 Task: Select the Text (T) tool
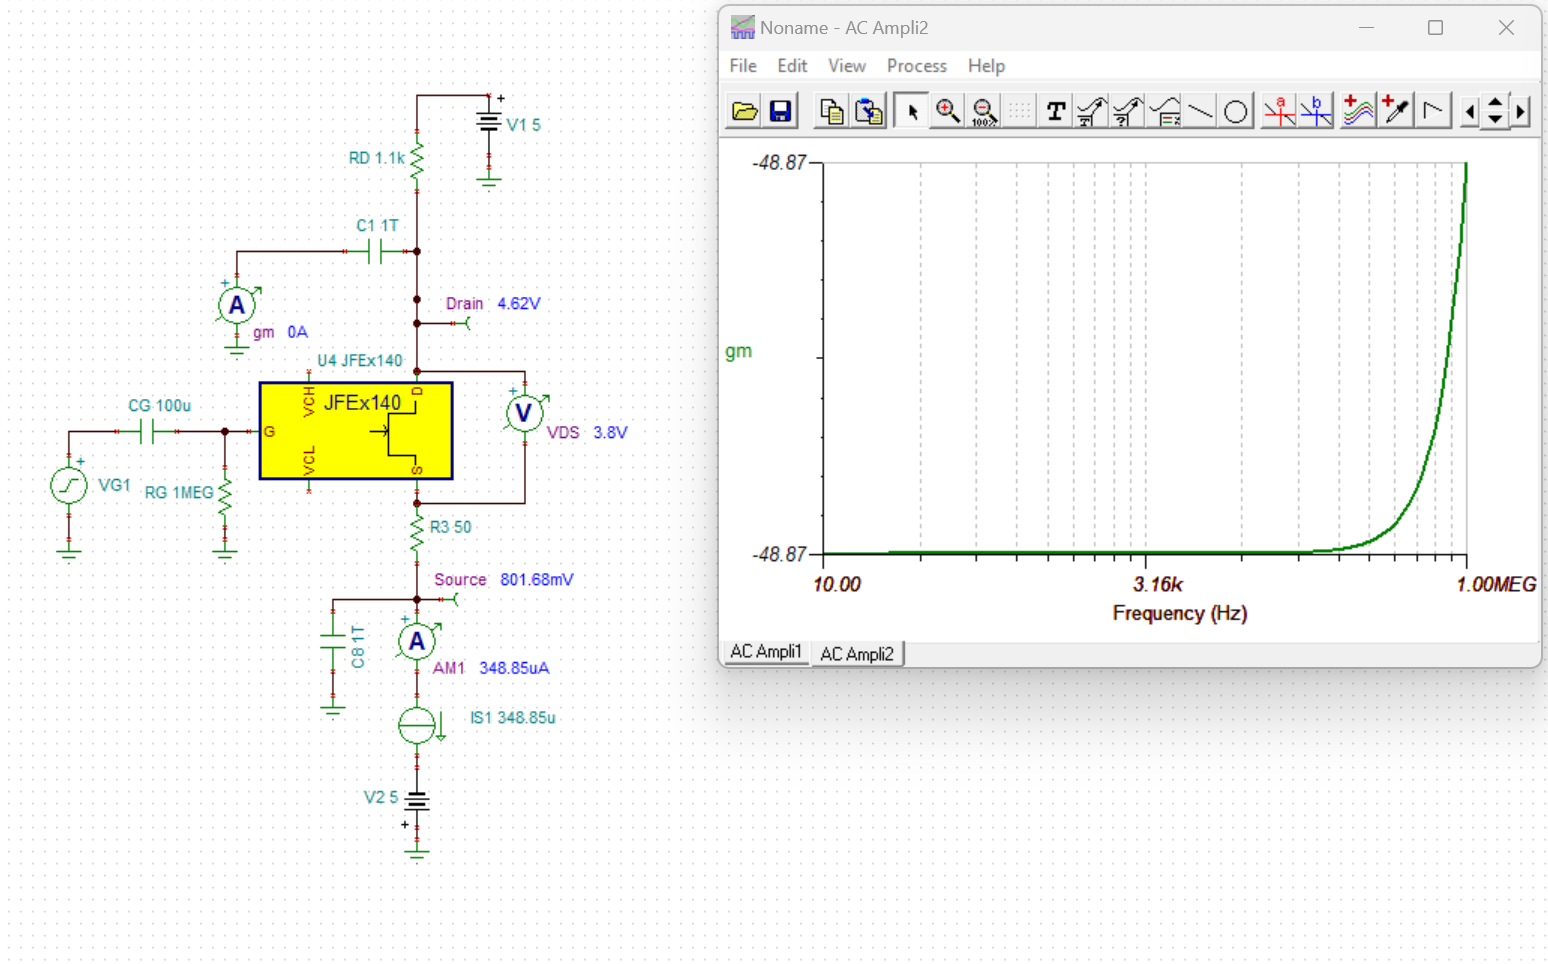point(1055,111)
